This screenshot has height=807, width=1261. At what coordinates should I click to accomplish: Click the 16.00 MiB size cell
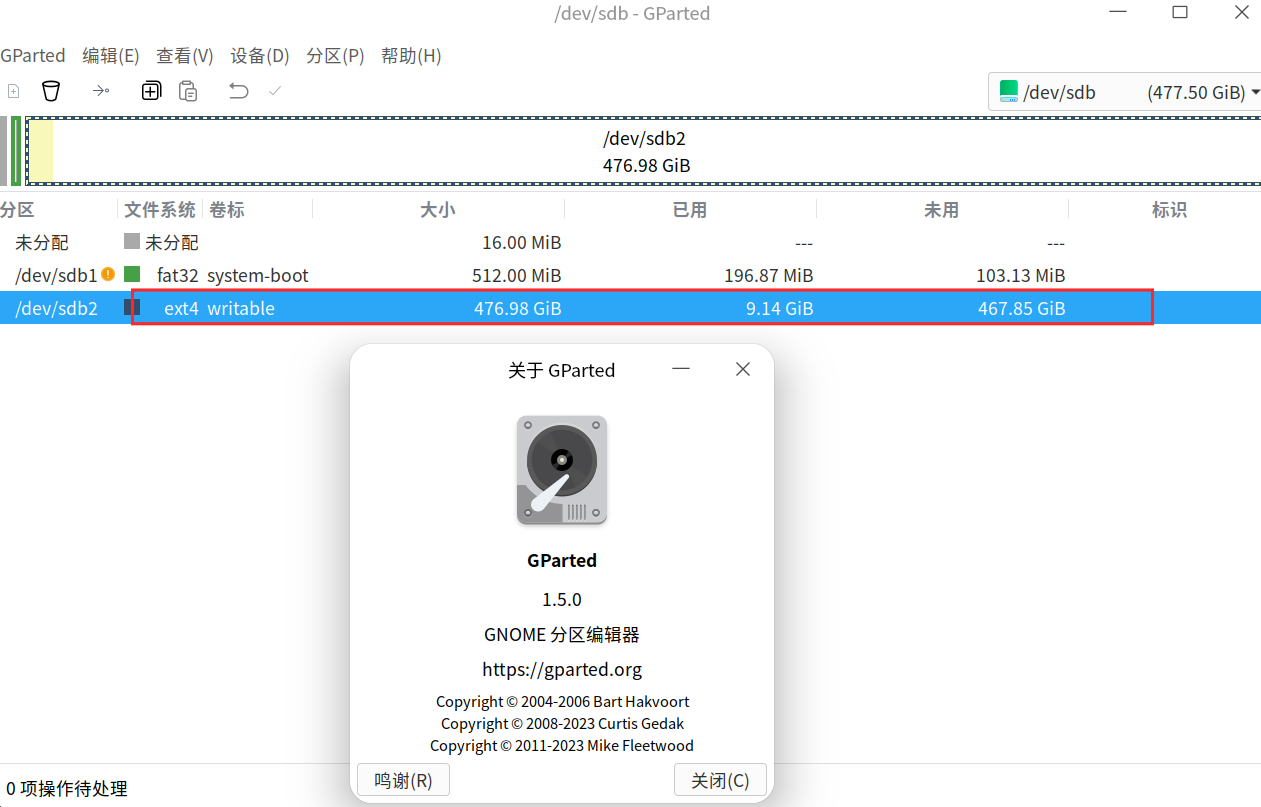tap(521, 243)
